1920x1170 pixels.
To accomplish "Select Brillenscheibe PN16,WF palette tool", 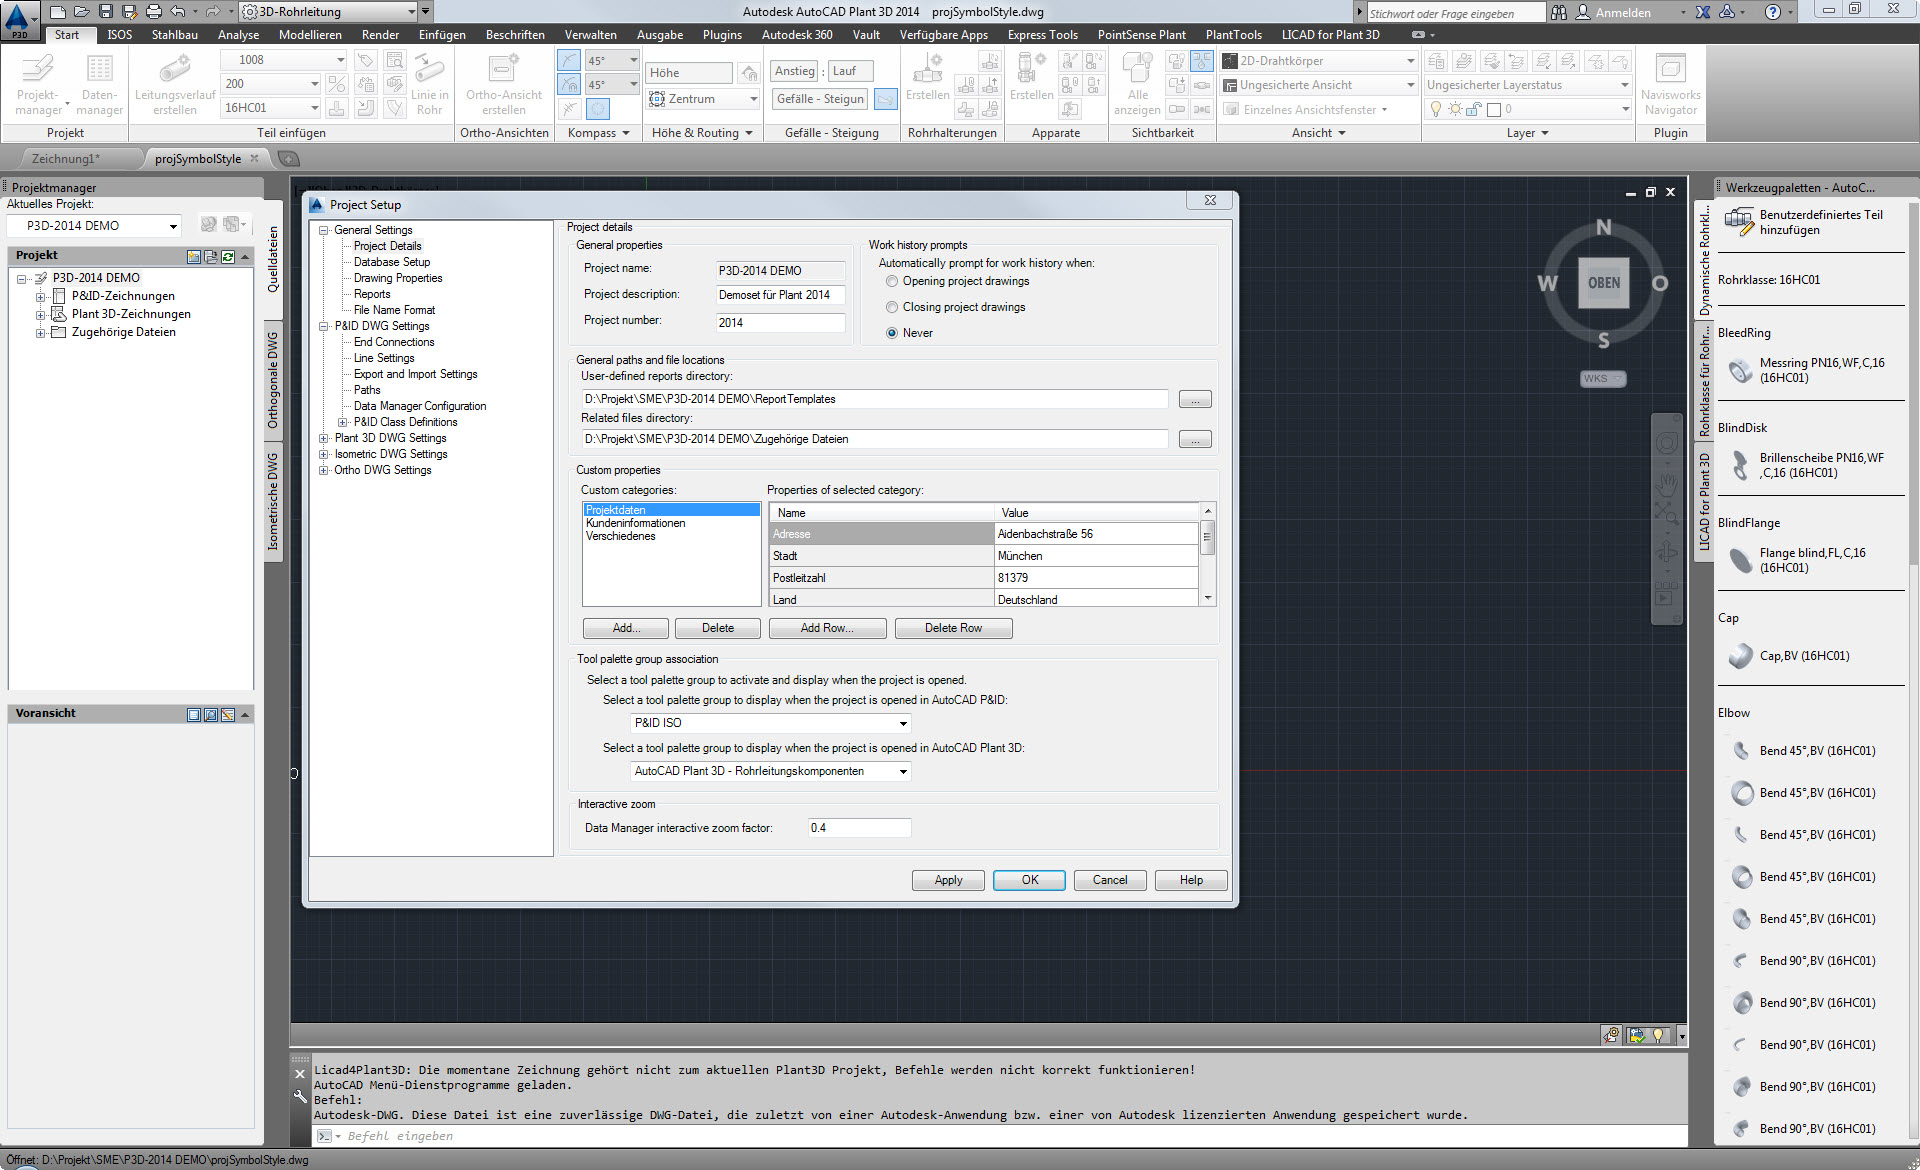I will [1741, 465].
